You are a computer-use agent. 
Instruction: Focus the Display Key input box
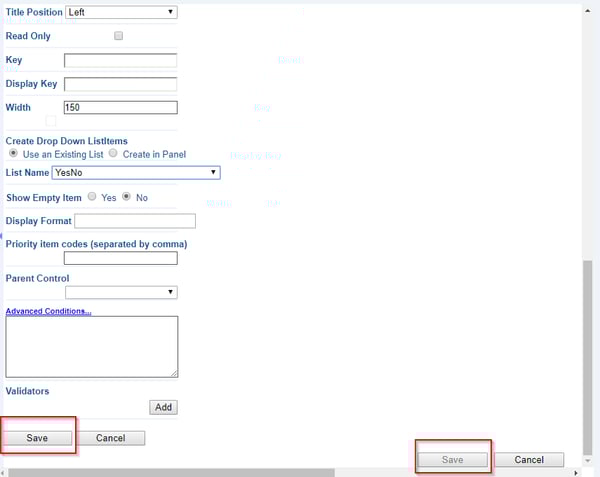120,84
